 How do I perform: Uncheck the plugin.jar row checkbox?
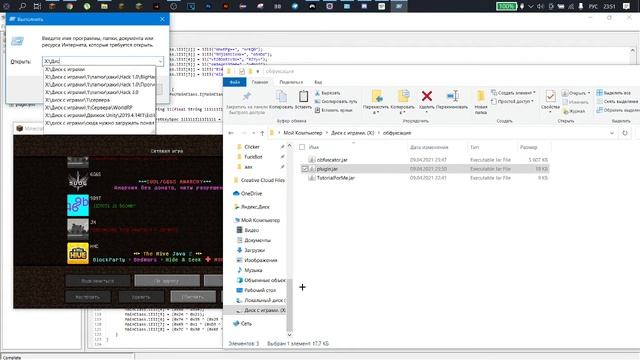304,169
